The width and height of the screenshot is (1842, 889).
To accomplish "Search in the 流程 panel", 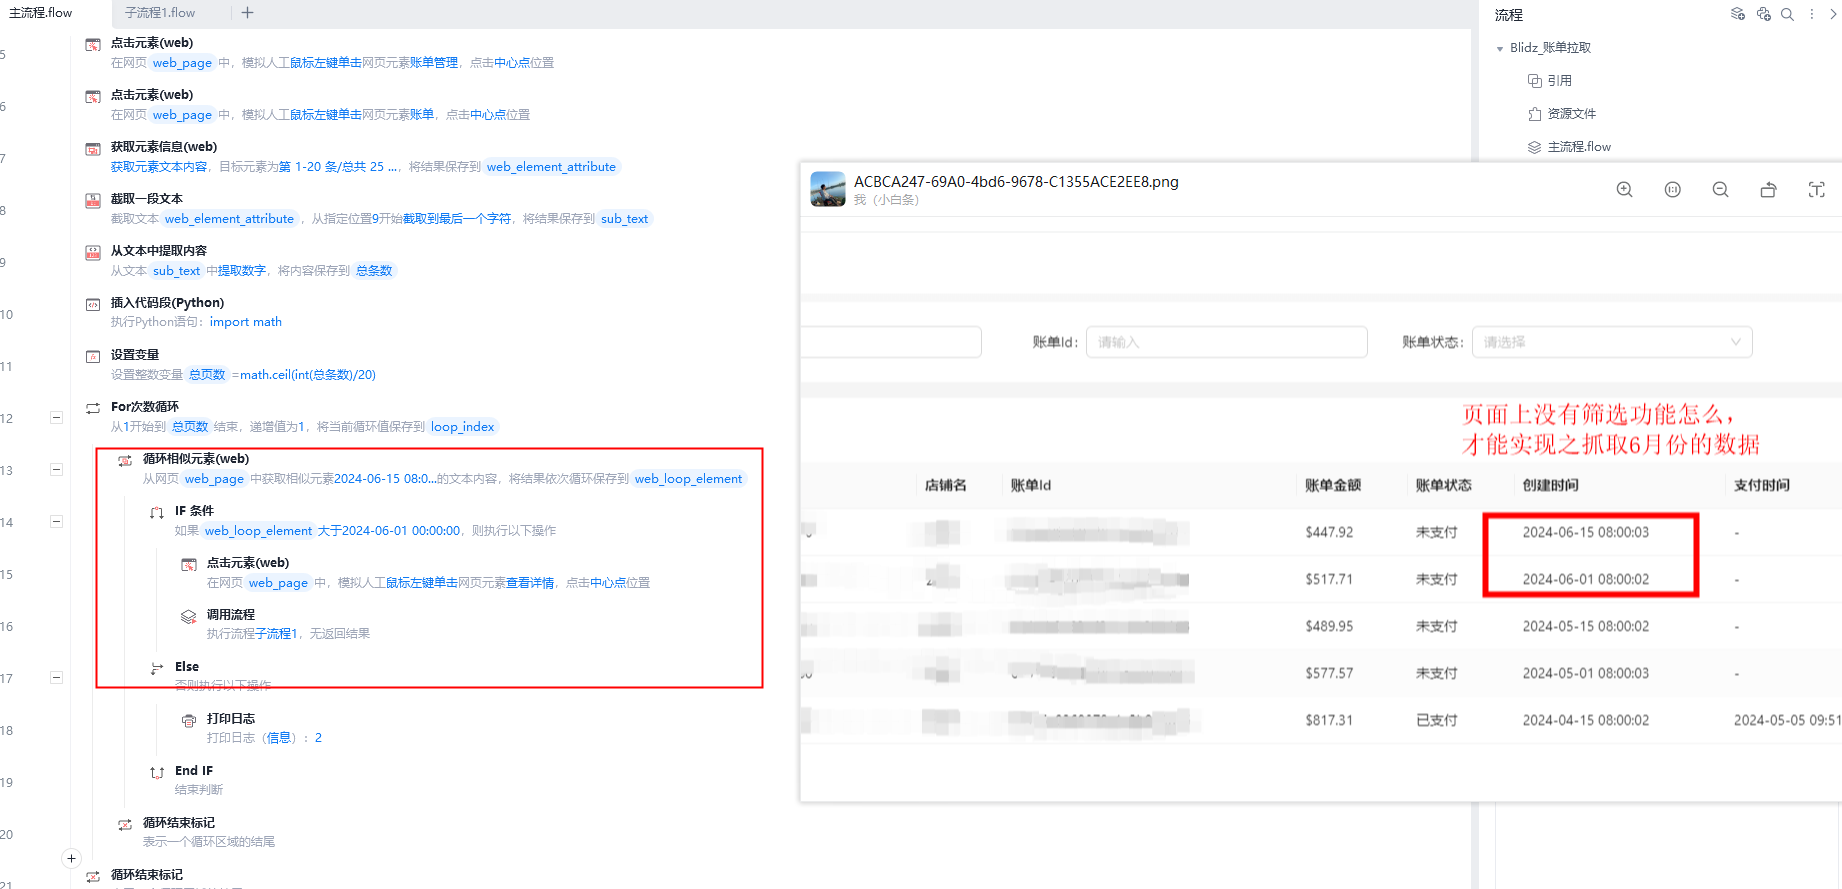I will pos(1787,14).
